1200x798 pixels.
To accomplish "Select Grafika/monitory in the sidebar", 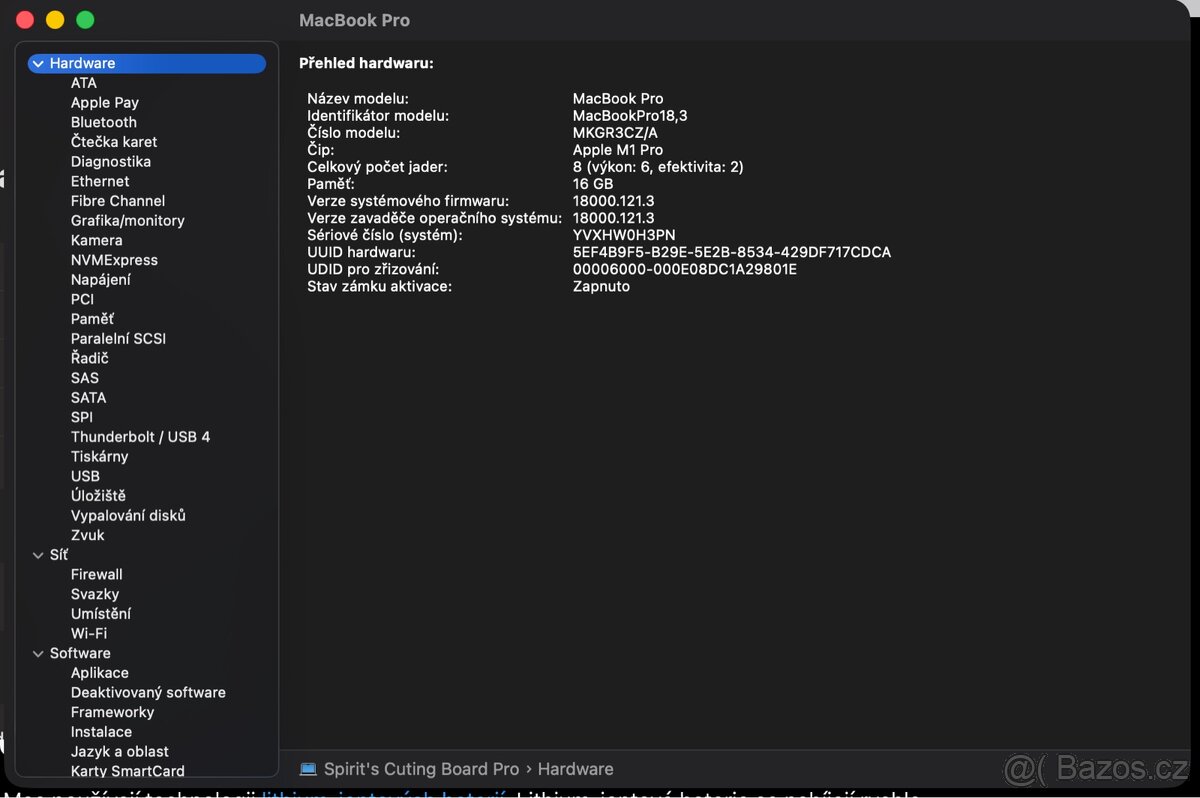I will 128,220.
